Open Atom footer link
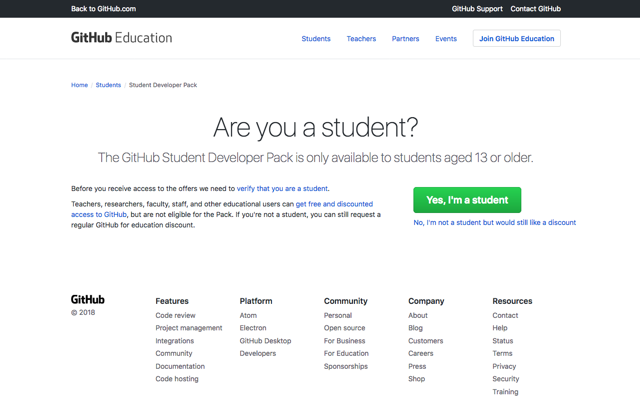This screenshot has width=640, height=410. (248, 315)
